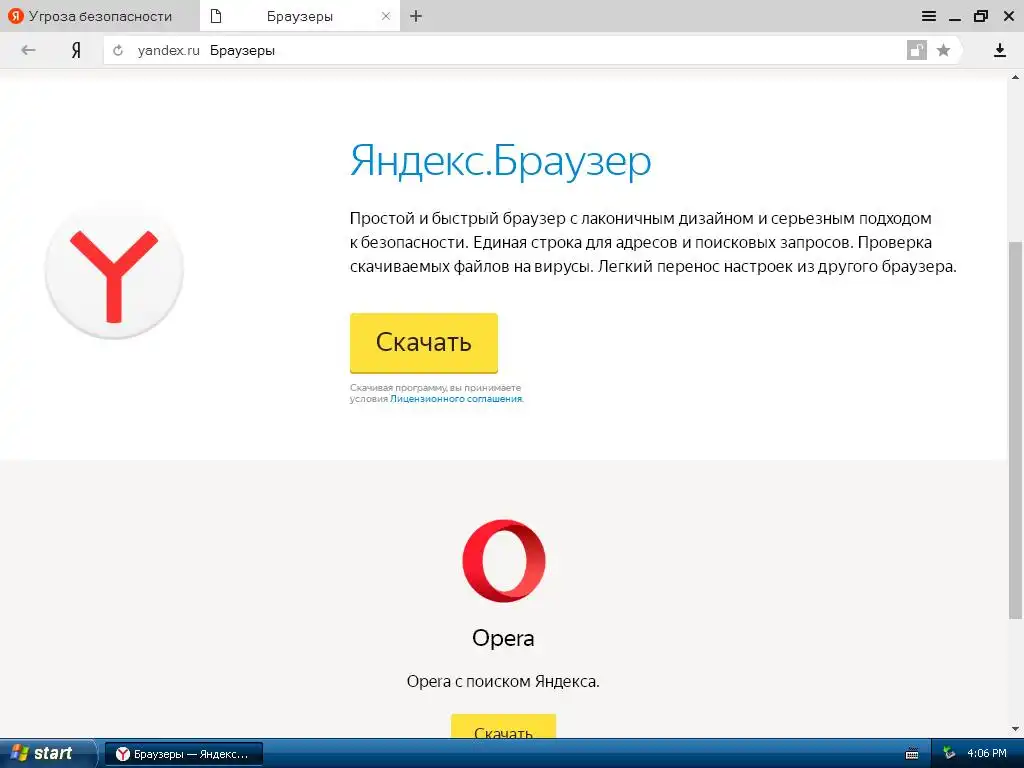Close the browser window
The image size is (1024, 768).
point(1008,16)
